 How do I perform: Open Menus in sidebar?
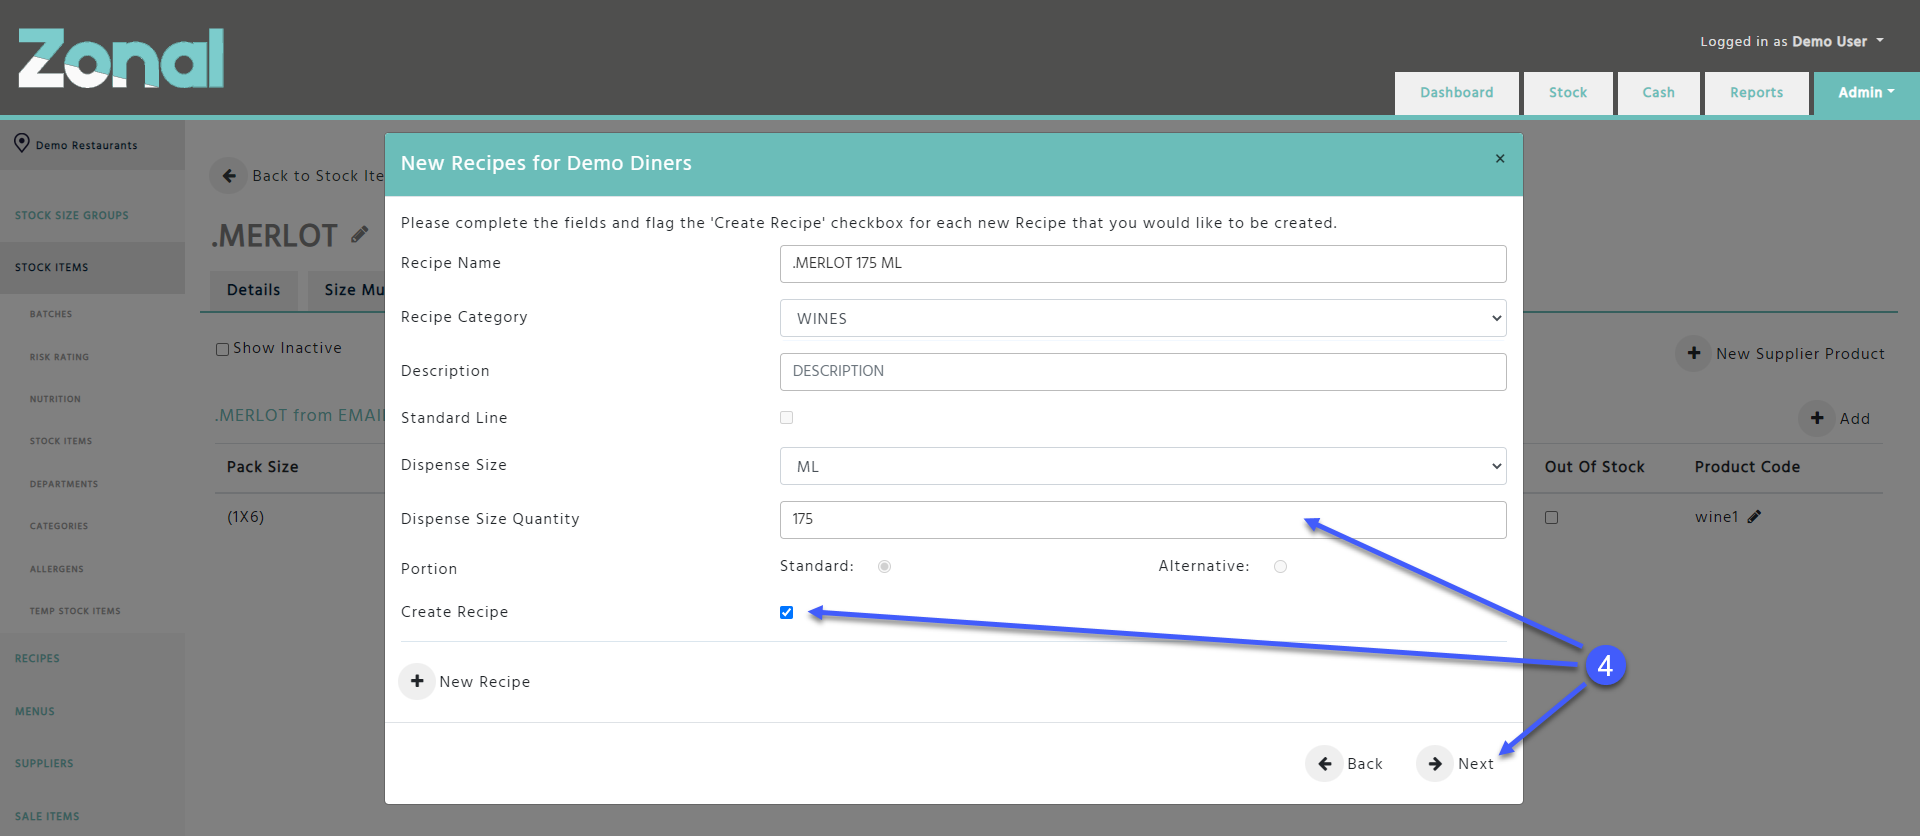tap(35, 711)
